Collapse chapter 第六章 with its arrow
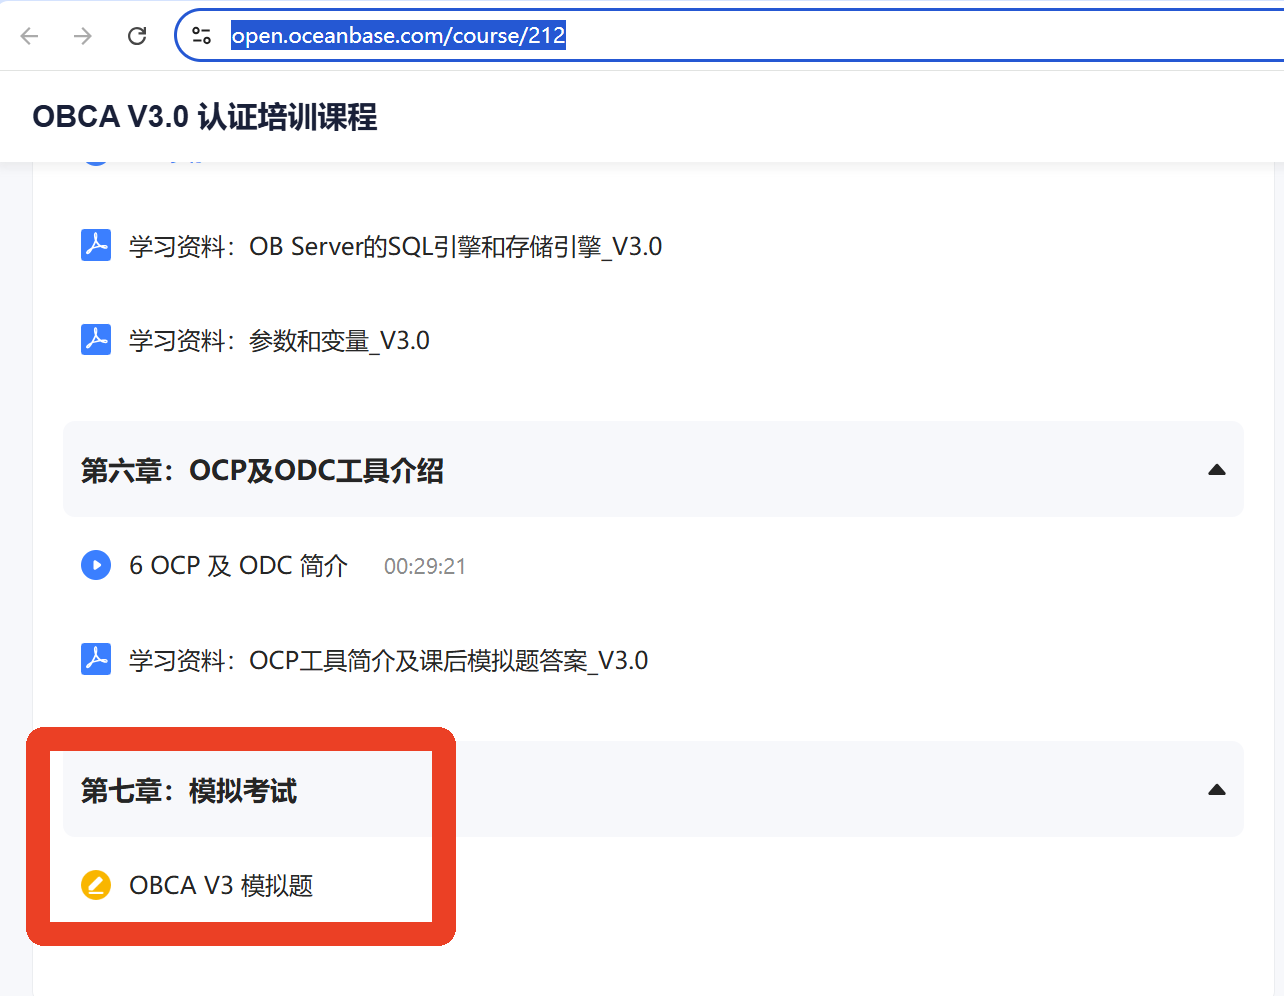This screenshot has width=1284, height=996. tap(1217, 469)
